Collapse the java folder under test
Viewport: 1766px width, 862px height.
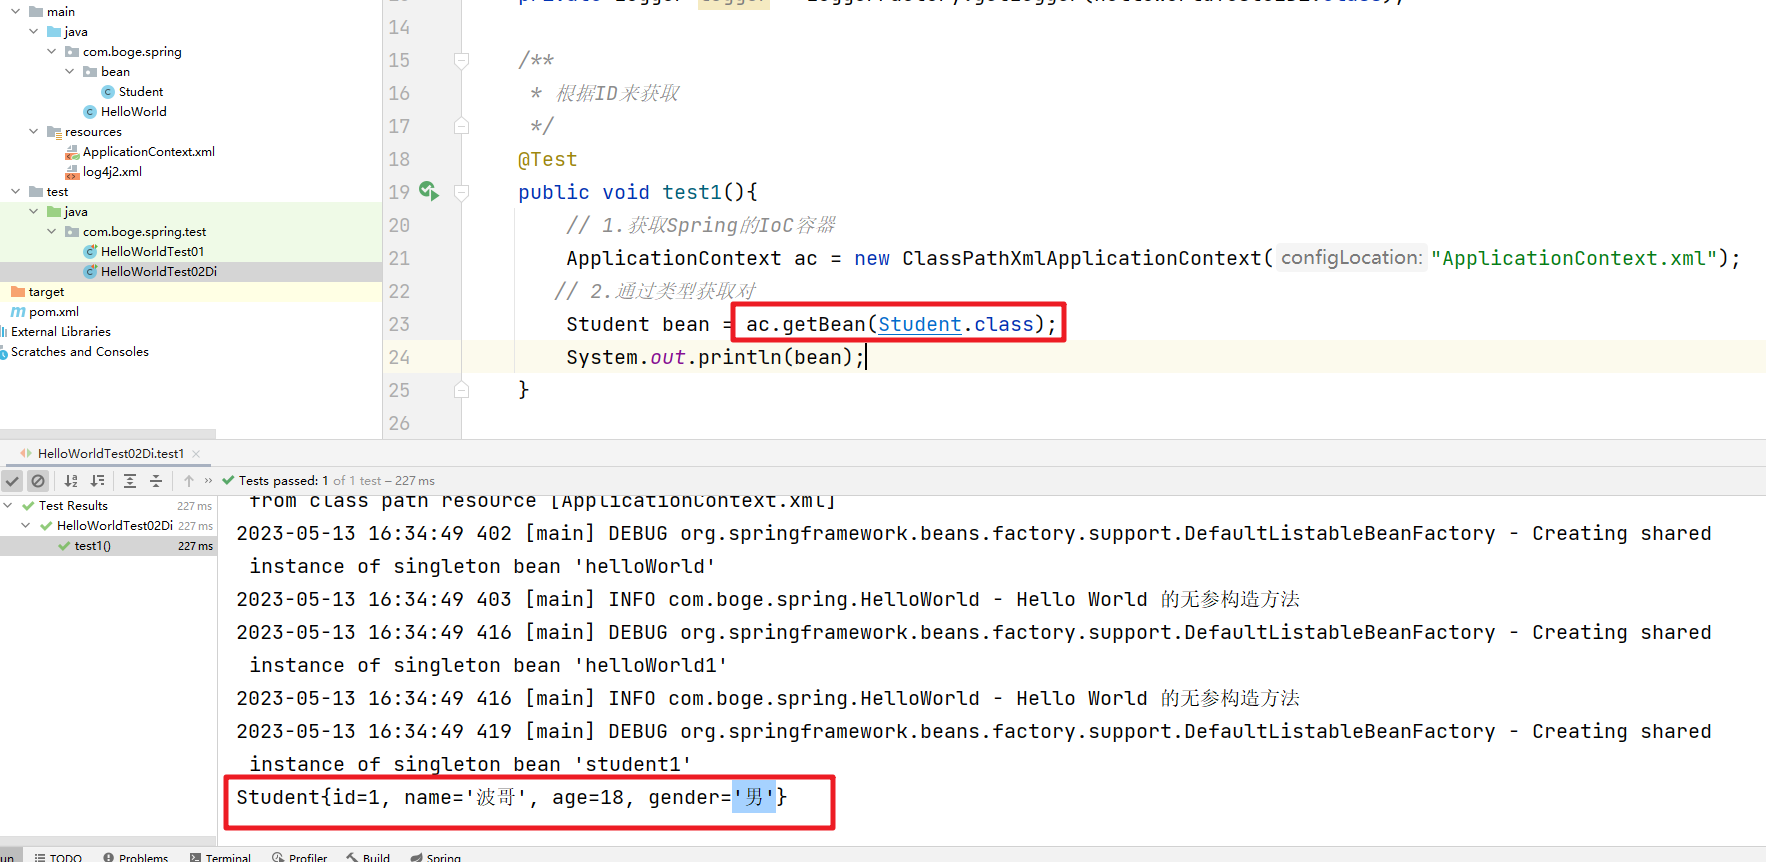click(33, 212)
